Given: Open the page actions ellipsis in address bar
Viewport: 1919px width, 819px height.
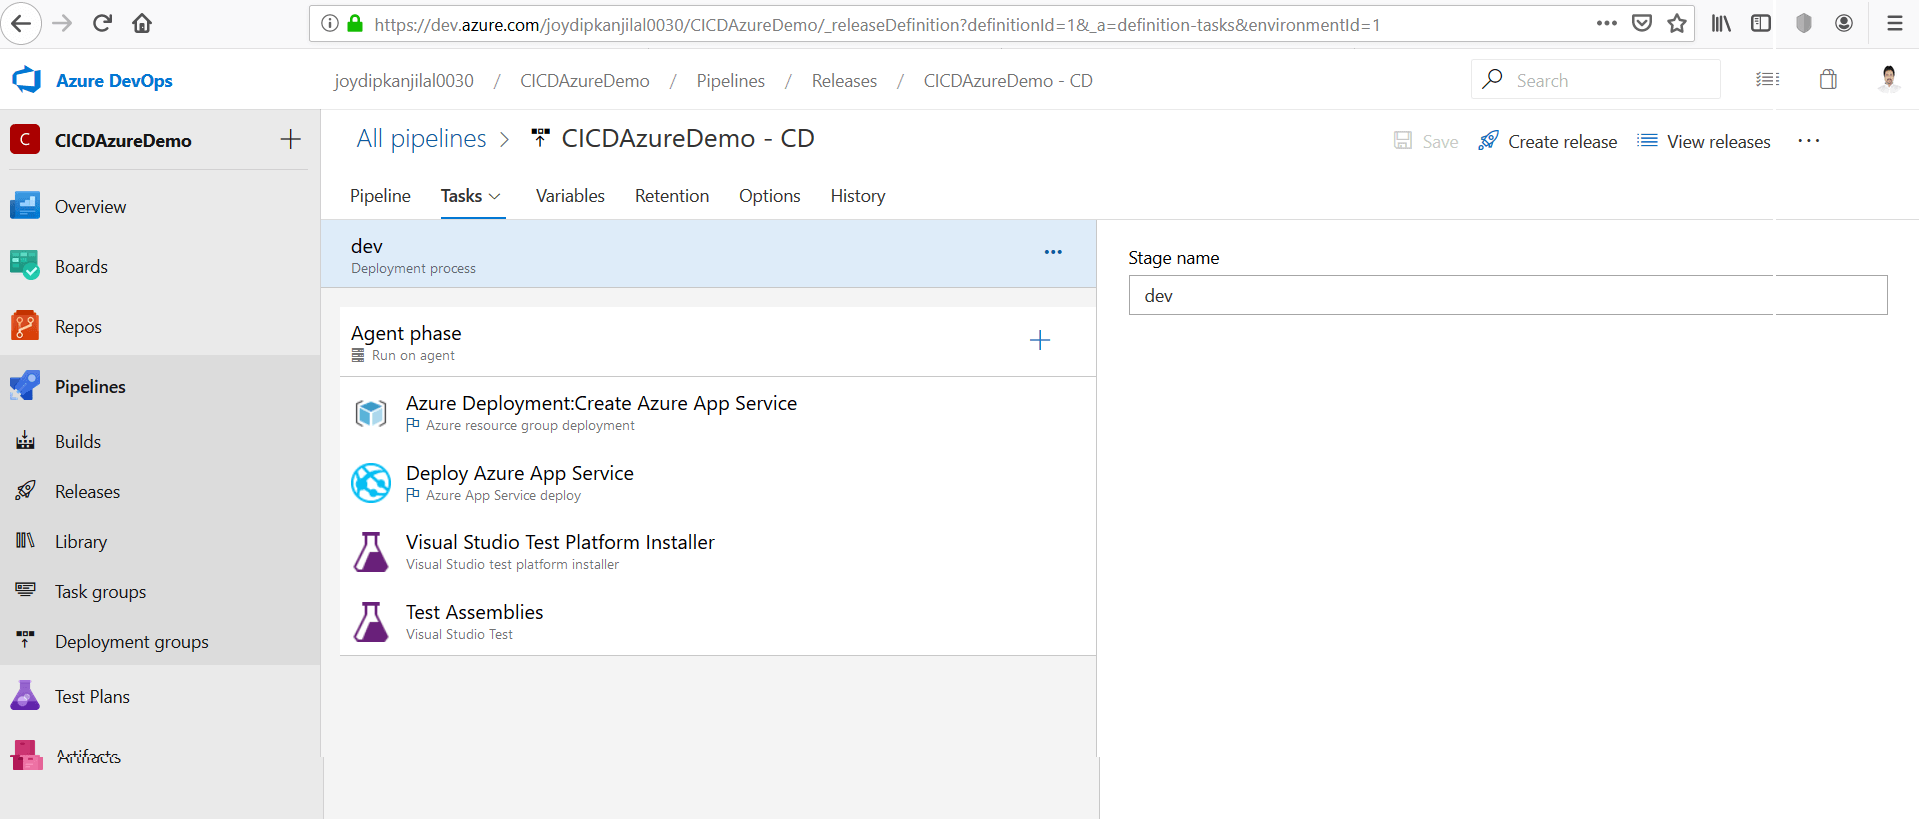Looking at the screenshot, I should tap(1607, 23).
